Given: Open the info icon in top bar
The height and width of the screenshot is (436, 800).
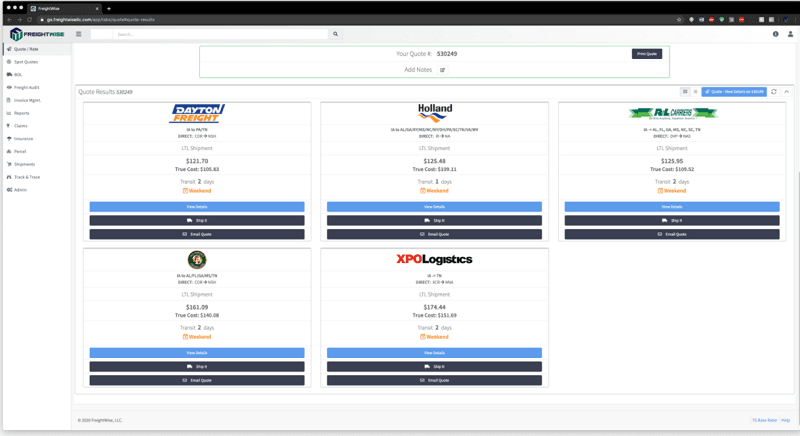Looking at the screenshot, I should pyautogui.click(x=775, y=34).
